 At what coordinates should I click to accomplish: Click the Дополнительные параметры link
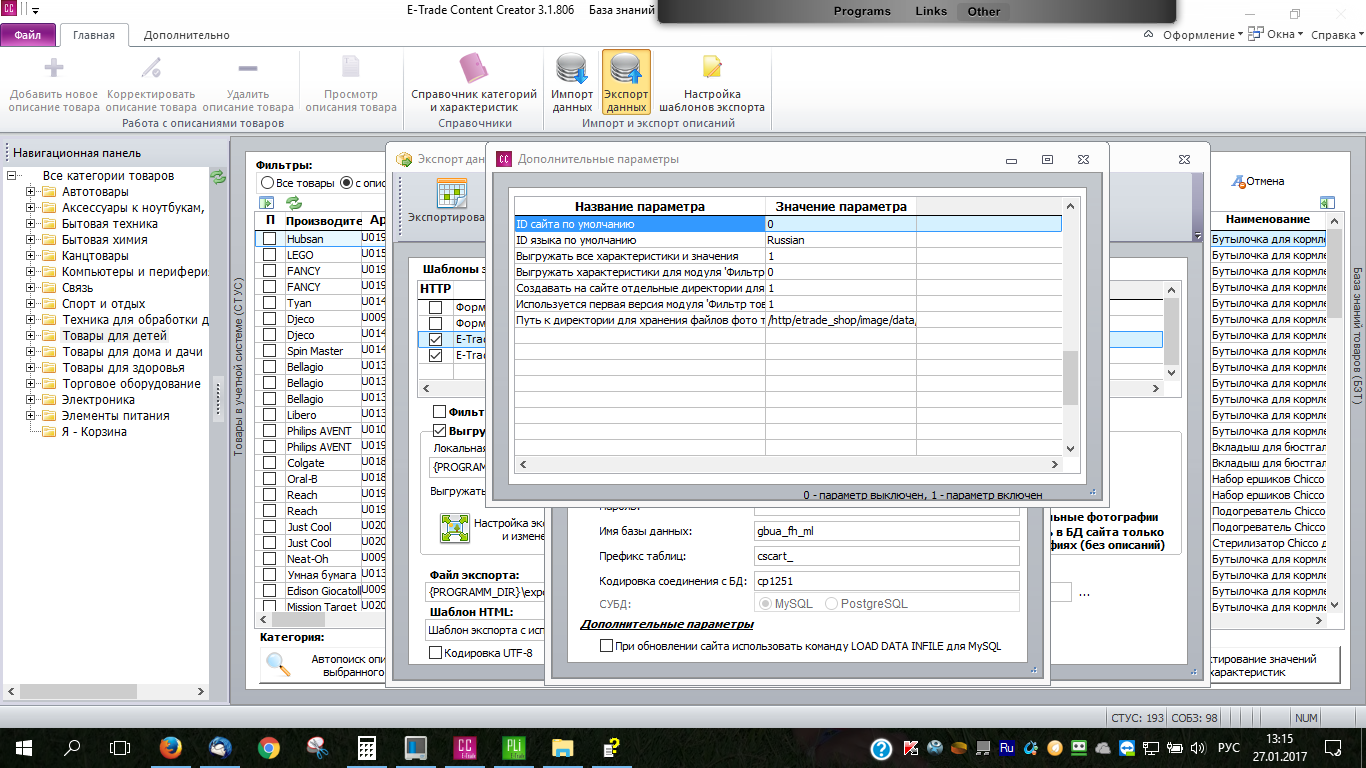667,624
